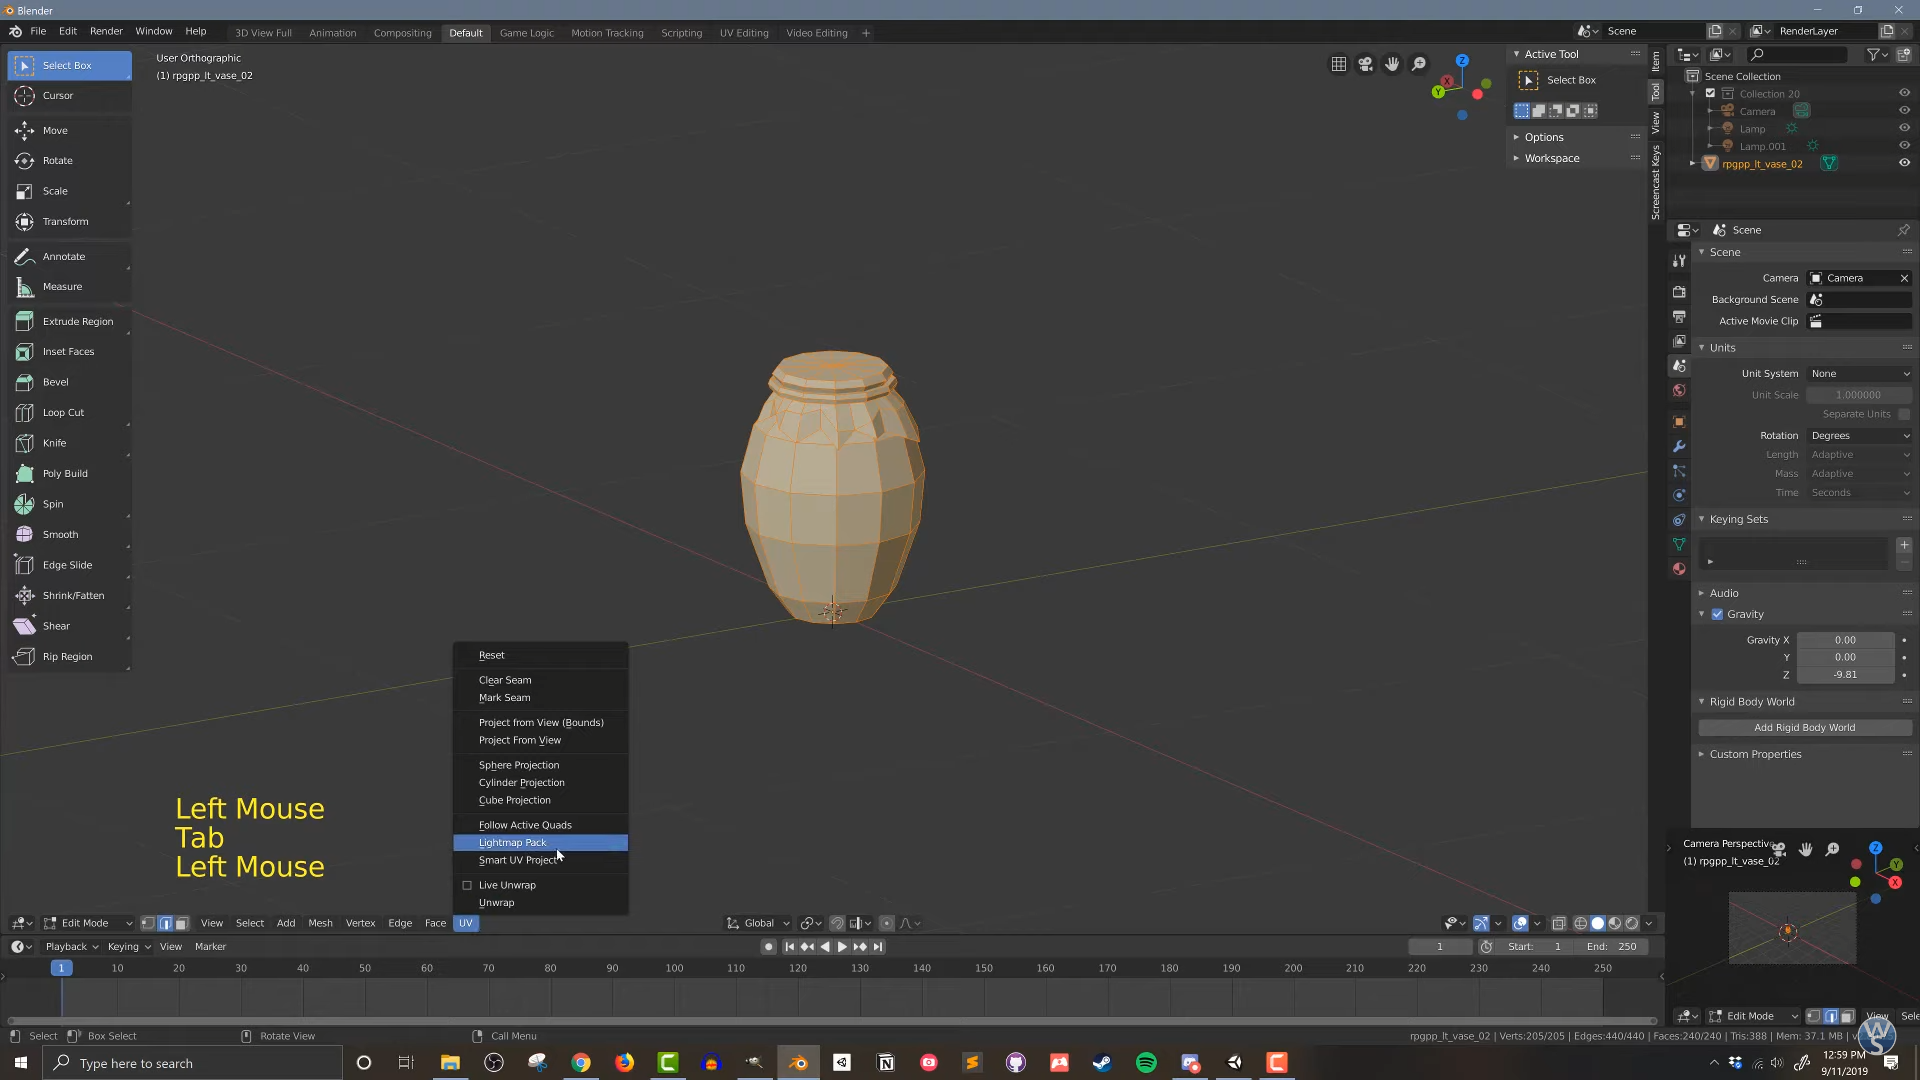Open the Edit Mode selector dropdown

pyautogui.click(x=87, y=923)
